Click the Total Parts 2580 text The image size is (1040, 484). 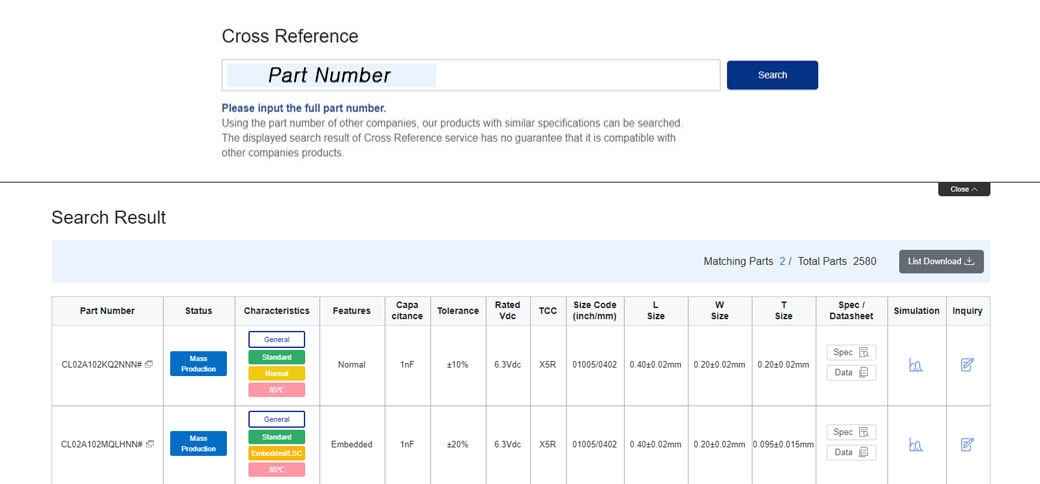pos(837,261)
